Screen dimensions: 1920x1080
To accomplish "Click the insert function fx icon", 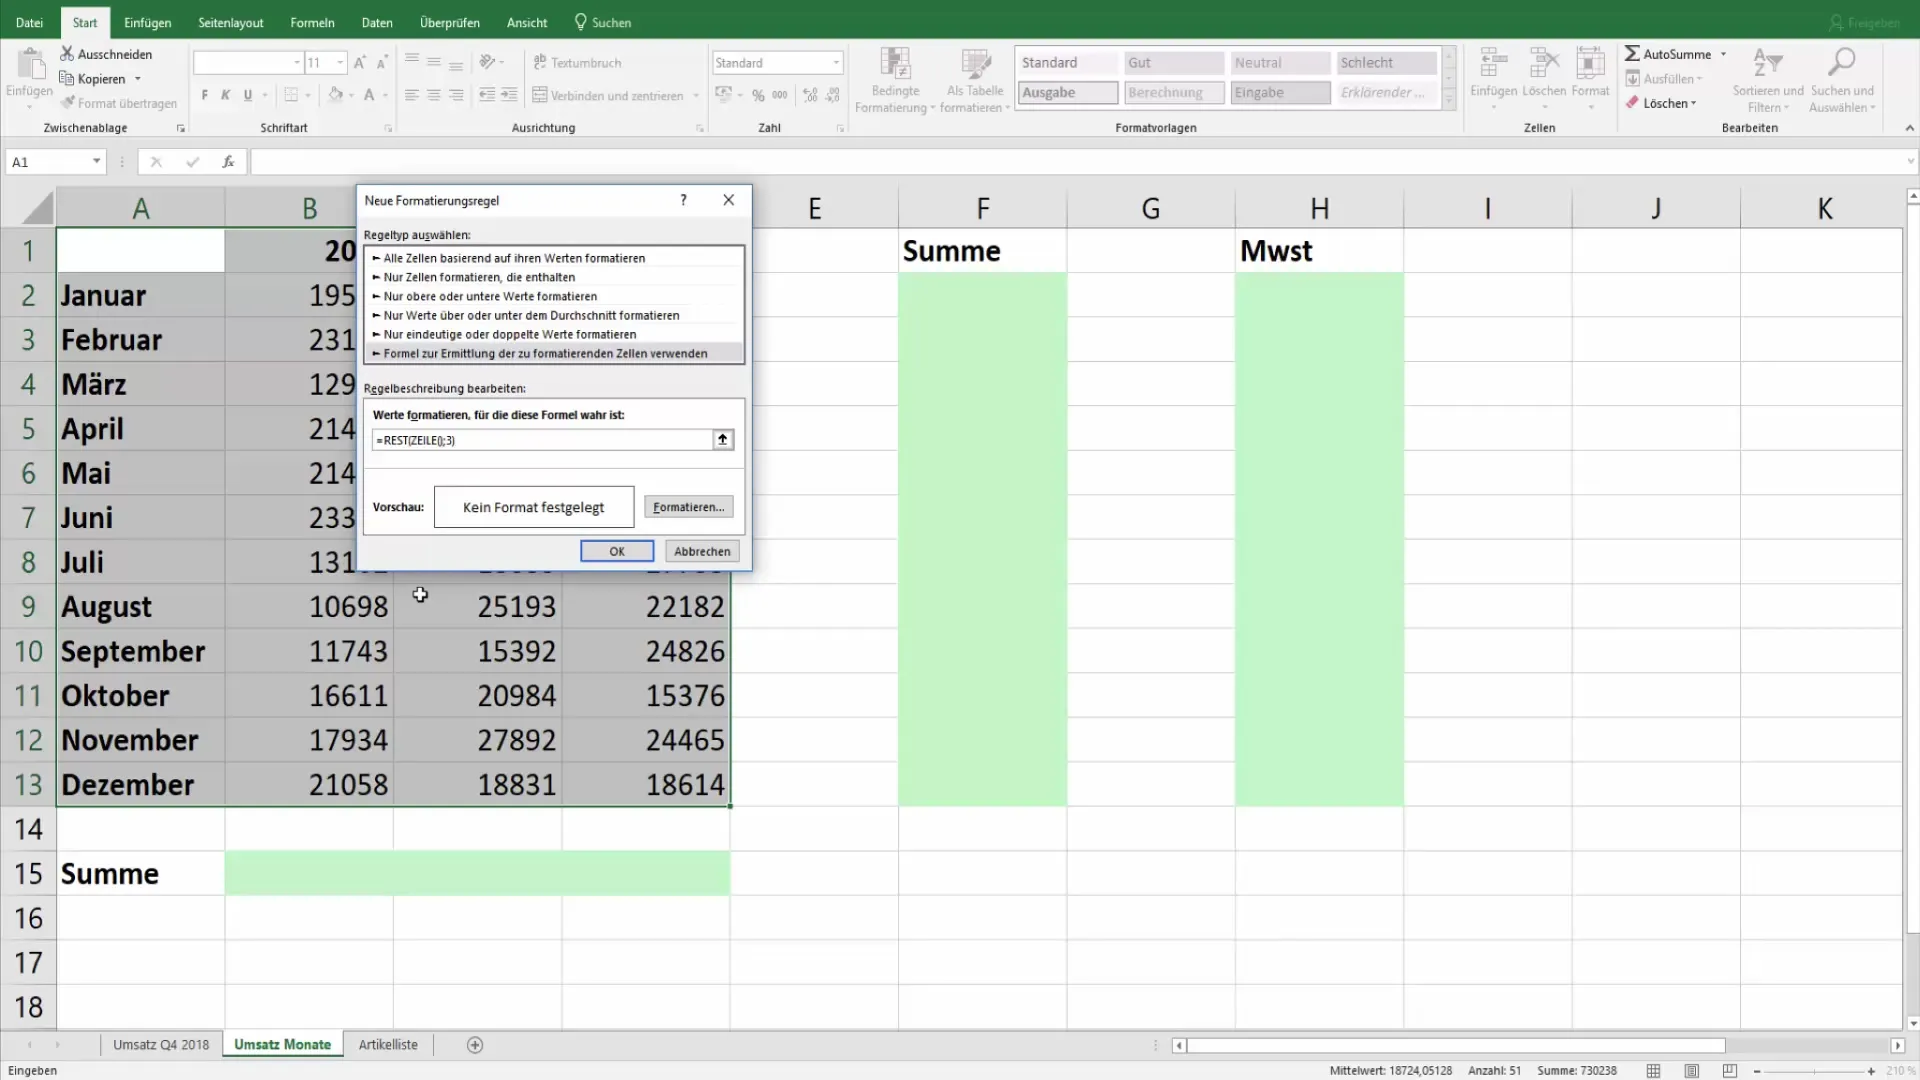I will tap(228, 161).
